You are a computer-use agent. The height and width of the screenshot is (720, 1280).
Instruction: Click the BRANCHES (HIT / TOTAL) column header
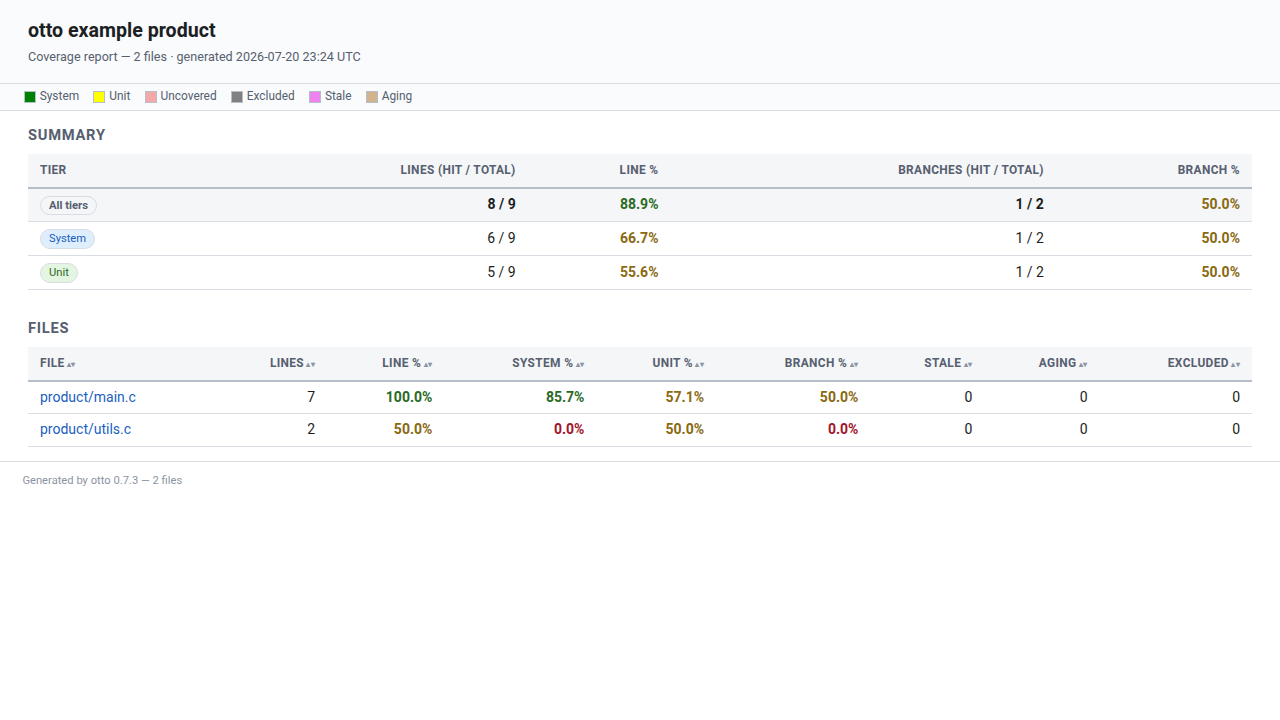pyautogui.click(x=971, y=170)
